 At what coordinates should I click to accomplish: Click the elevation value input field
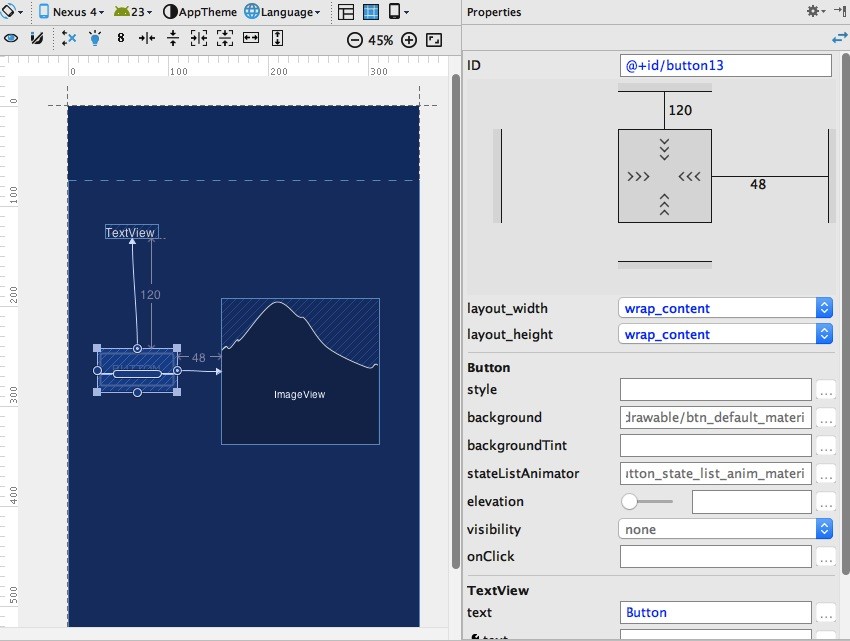click(x=751, y=502)
